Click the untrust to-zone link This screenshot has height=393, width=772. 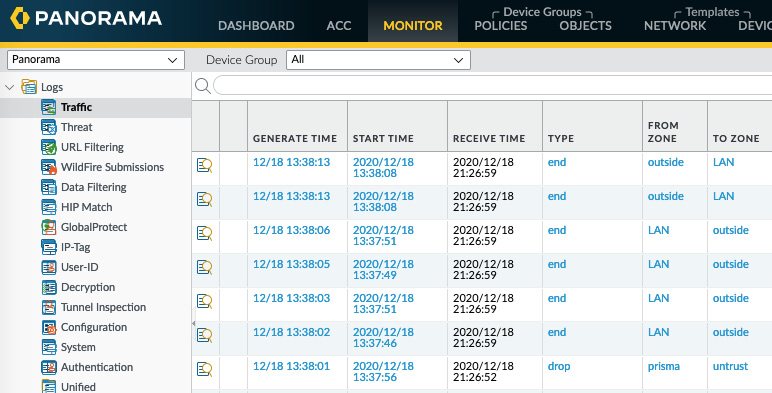pyautogui.click(x=730, y=366)
